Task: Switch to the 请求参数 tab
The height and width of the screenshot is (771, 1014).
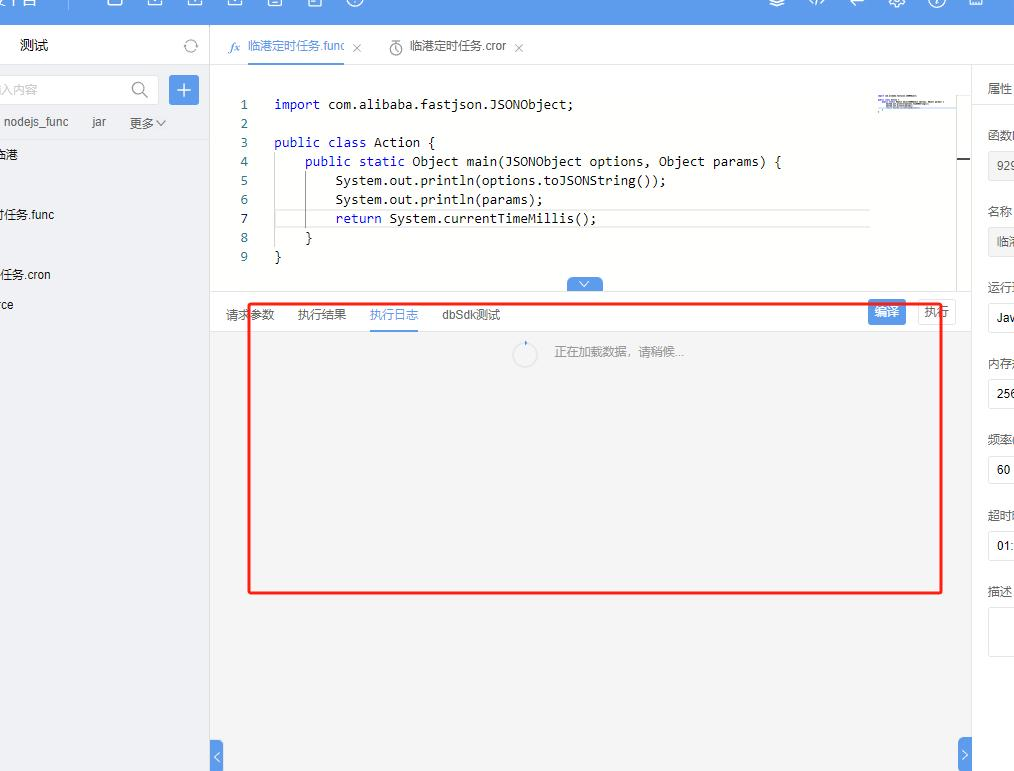Action: click(x=250, y=315)
